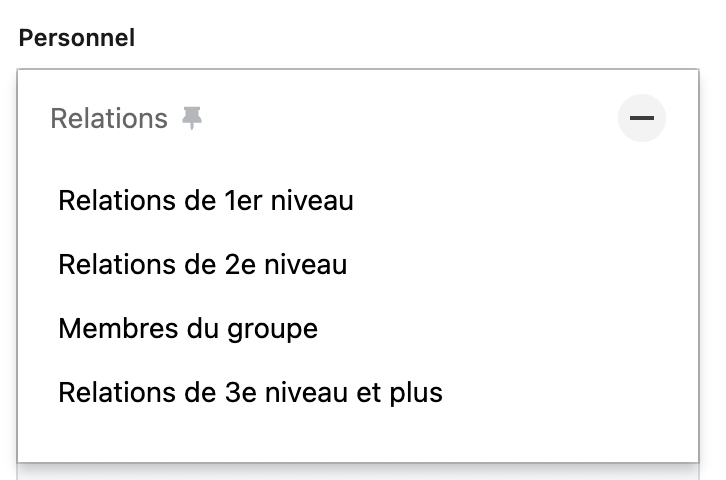The image size is (726, 480).
Task: Pick Relations de 3e niveau et plus
Action: click(x=250, y=393)
